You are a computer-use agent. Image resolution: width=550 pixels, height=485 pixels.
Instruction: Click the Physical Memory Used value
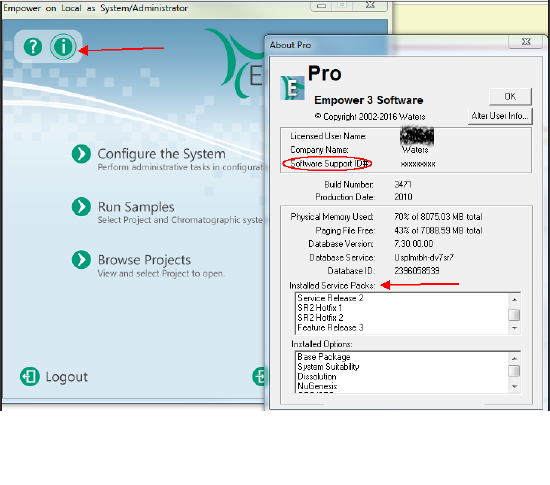click(x=438, y=217)
